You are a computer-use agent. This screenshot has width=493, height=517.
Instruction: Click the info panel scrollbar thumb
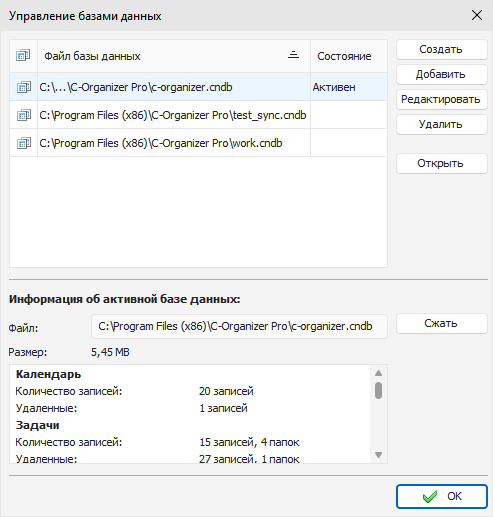click(378, 390)
